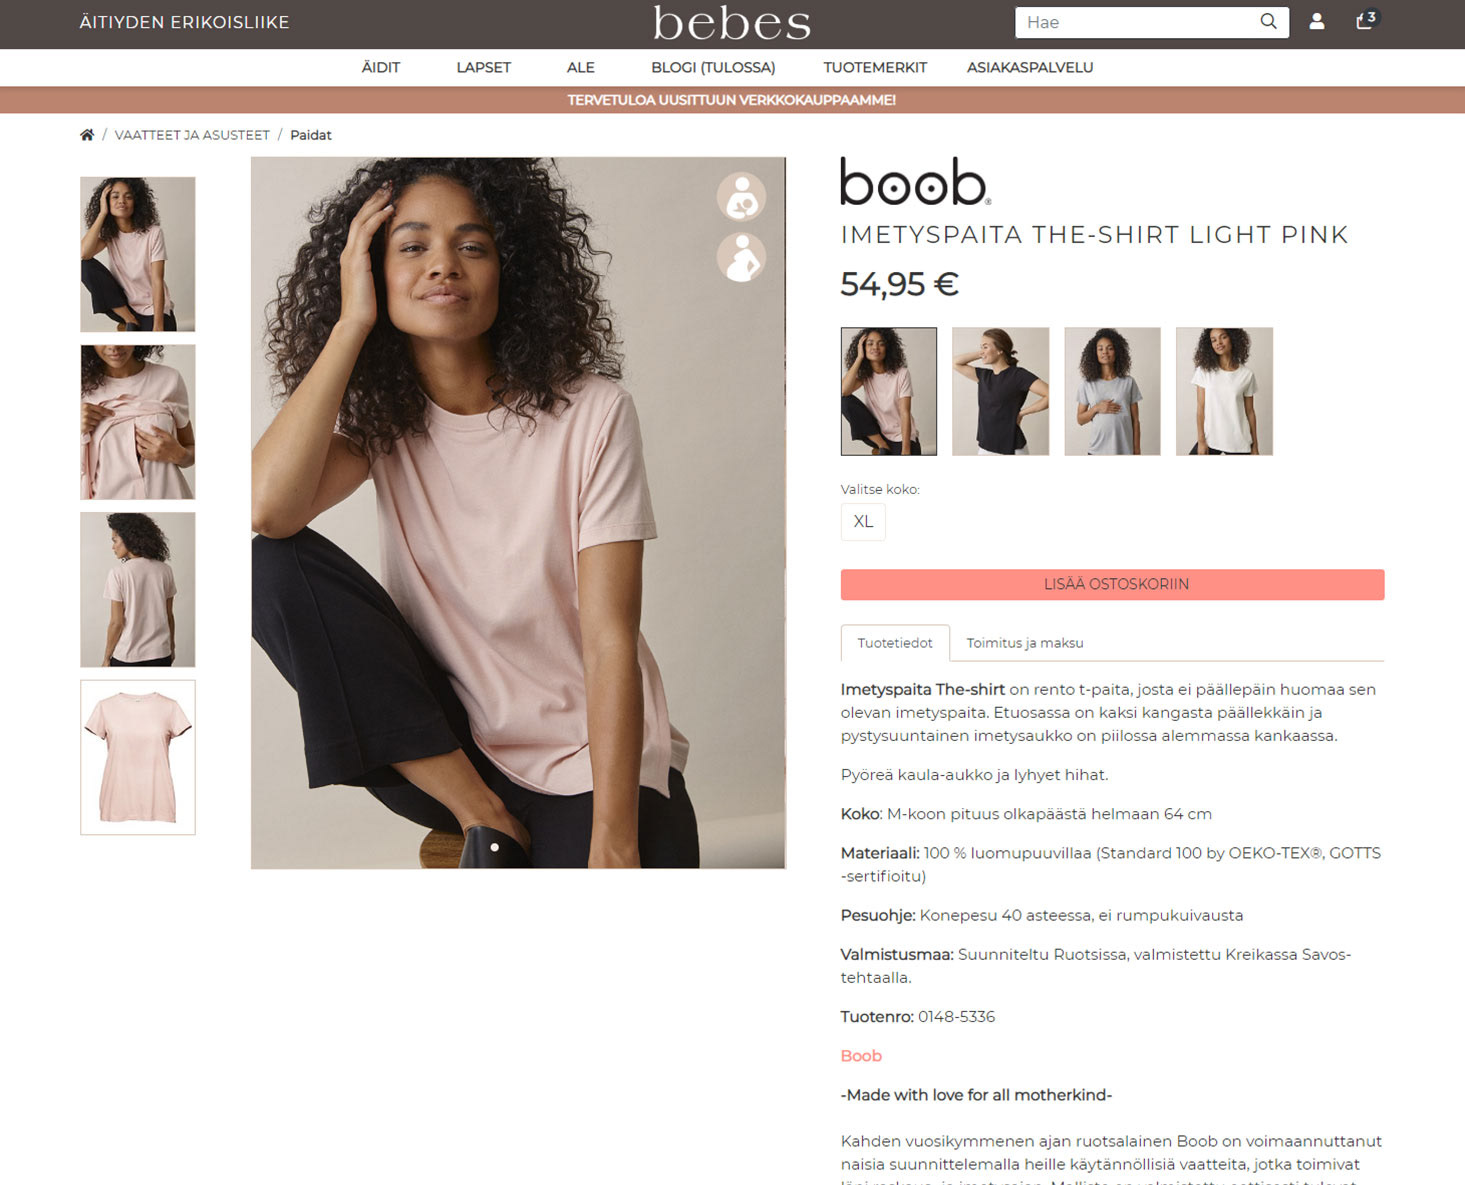This screenshot has width=1465, height=1185.
Task: Click the bebes logo
Action: (732, 23)
